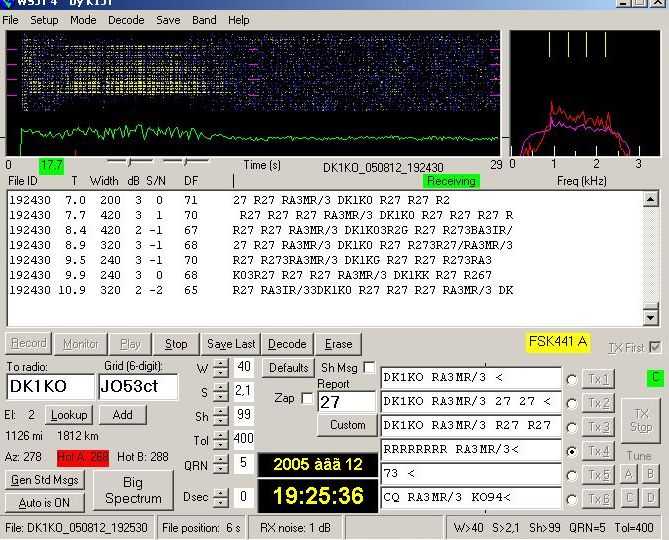Open the Help menu
The height and width of the screenshot is (540, 669).
(x=239, y=20)
